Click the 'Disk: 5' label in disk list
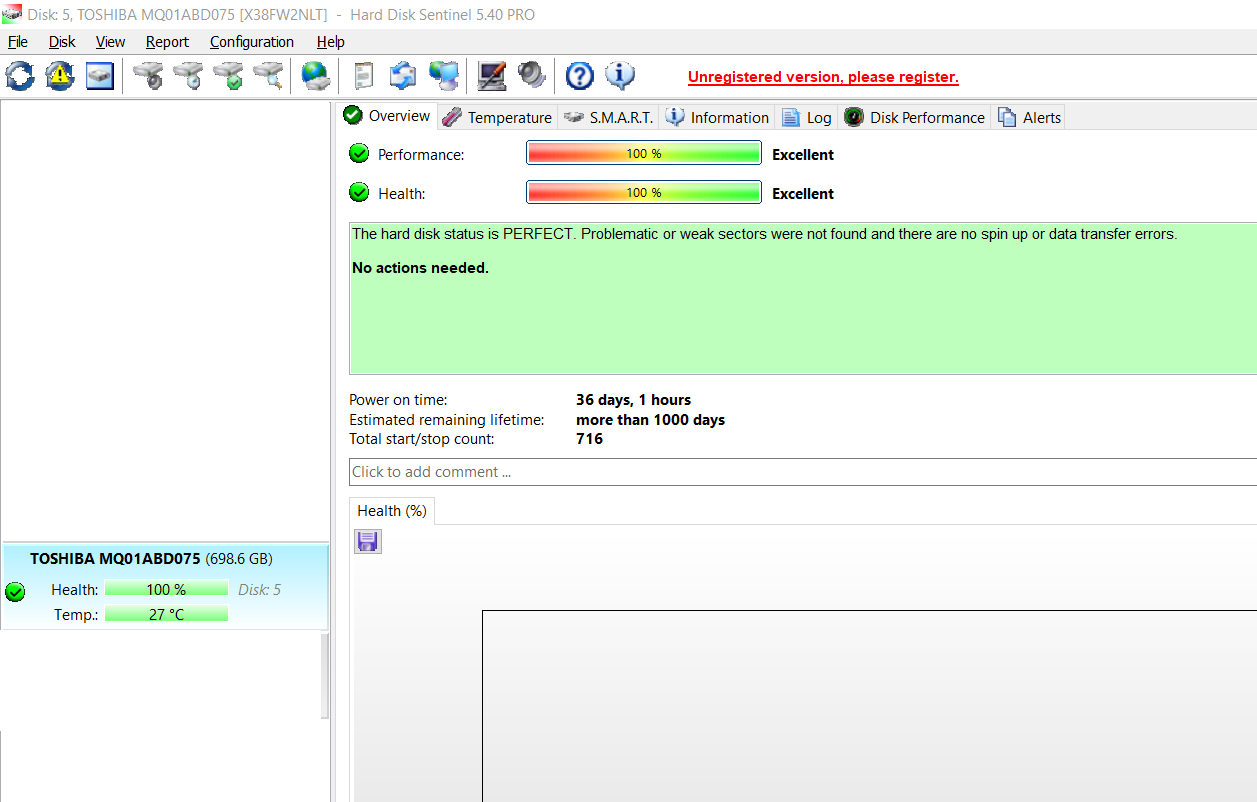This screenshot has width=1257, height=802. 260,590
